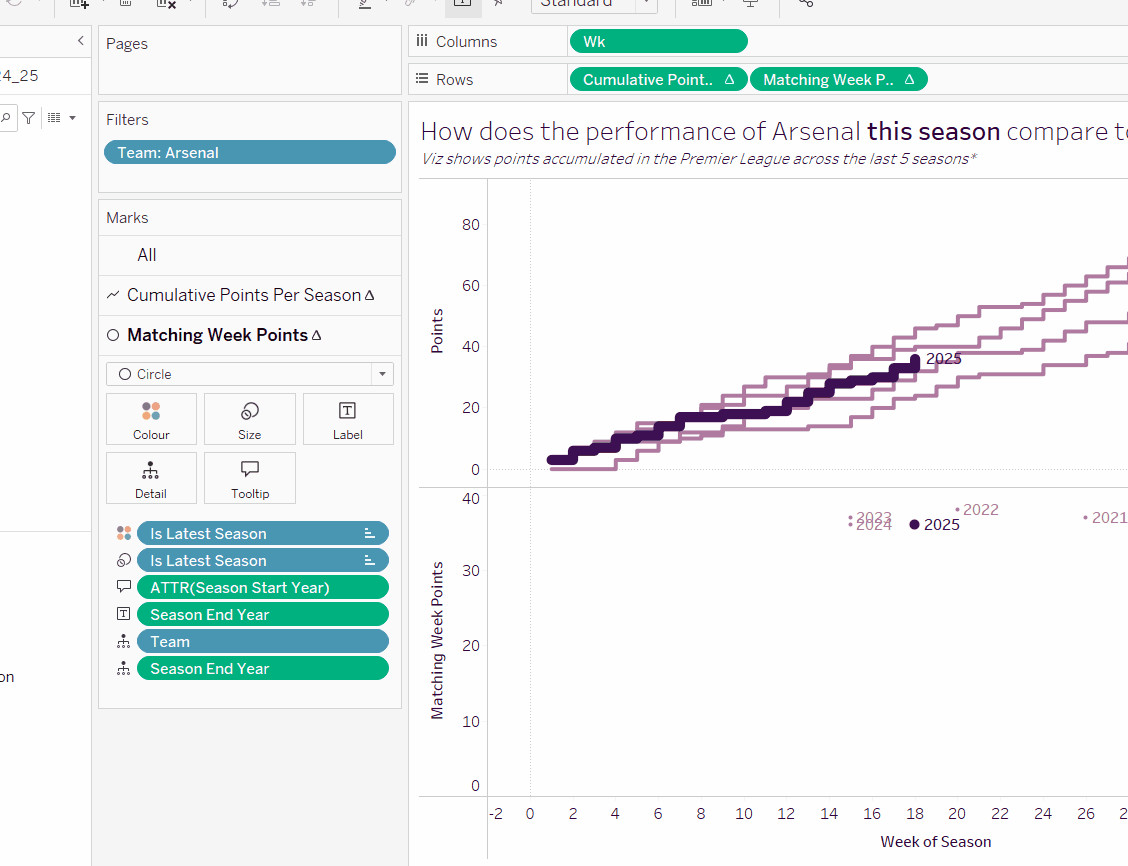Click the italic subtitle 'Viz shows points accumulated'
1128x866 pixels.
[699, 159]
